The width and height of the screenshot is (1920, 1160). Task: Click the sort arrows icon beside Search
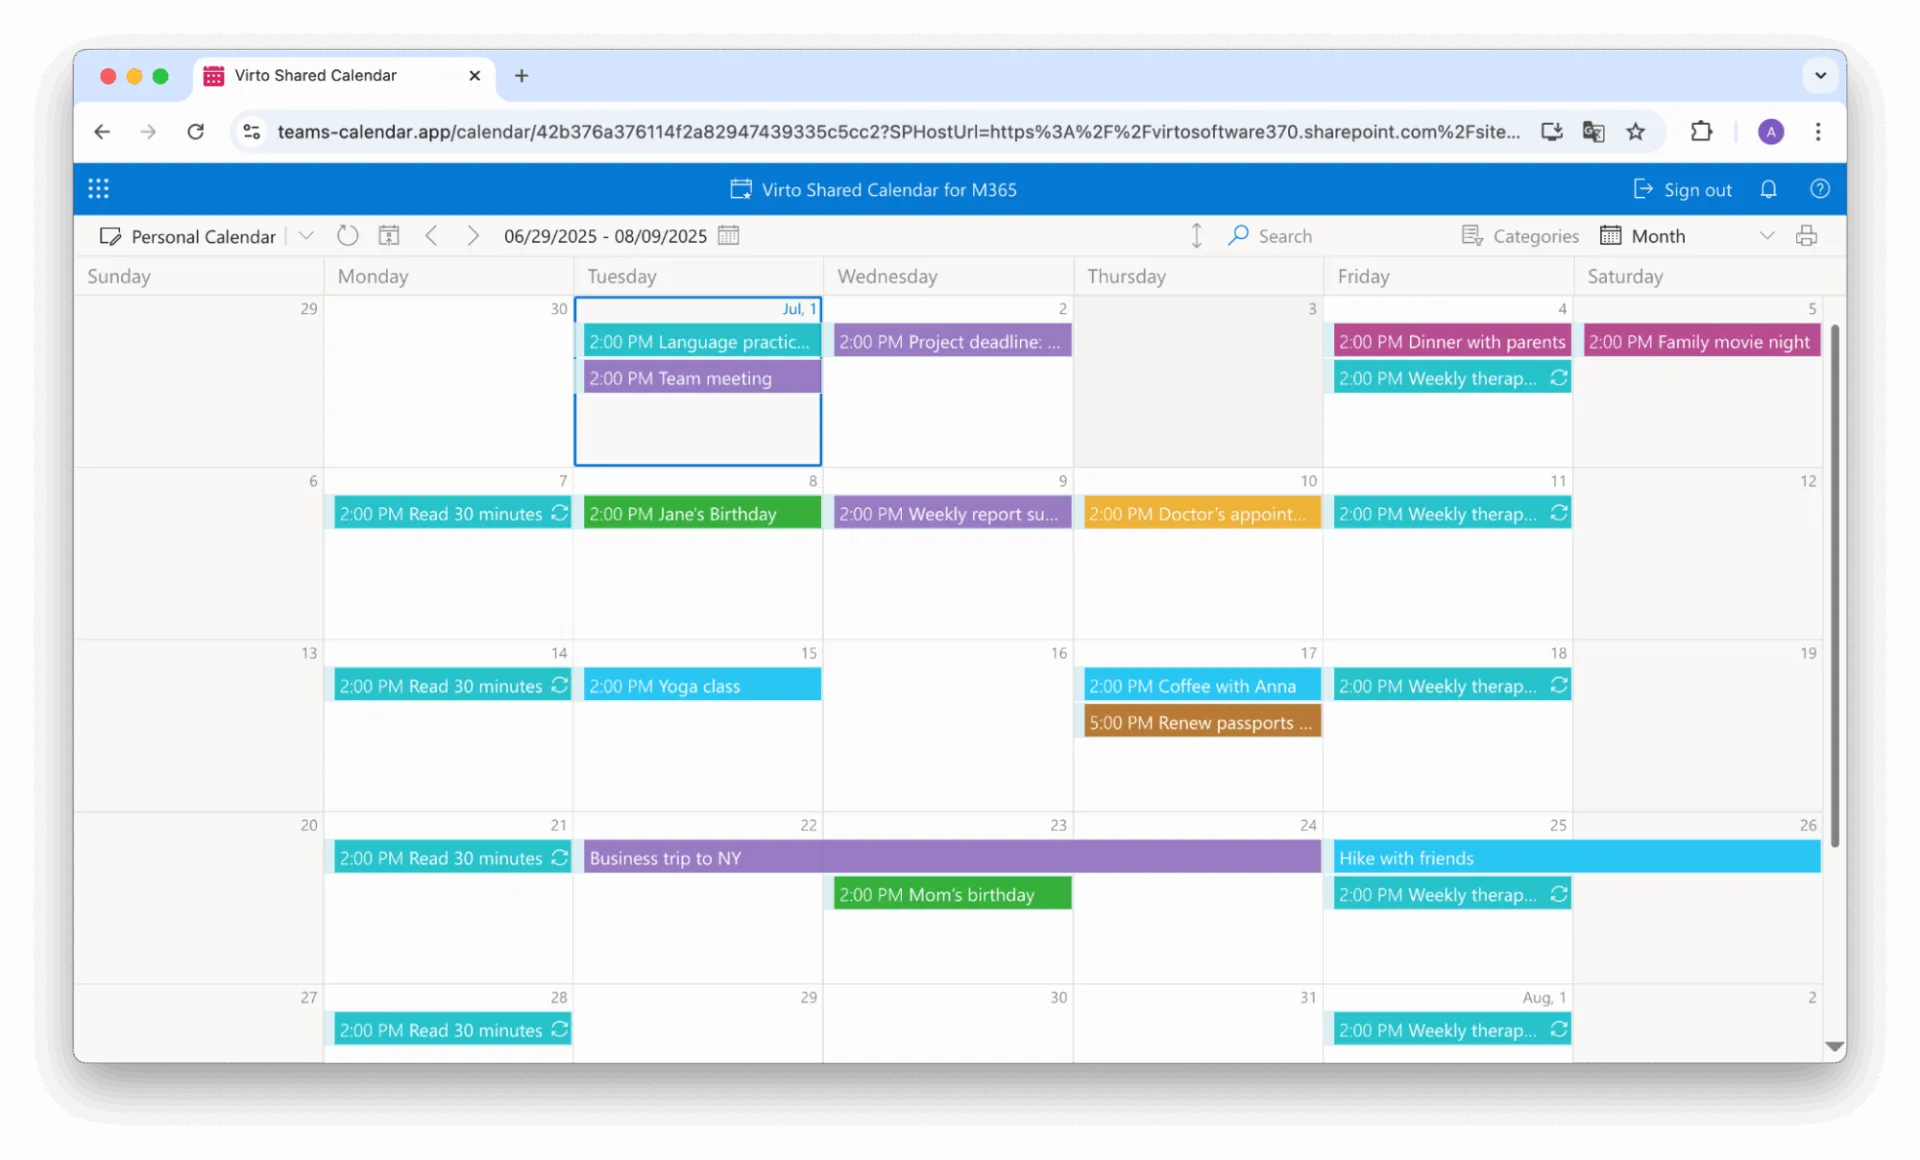click(1196, 235)
